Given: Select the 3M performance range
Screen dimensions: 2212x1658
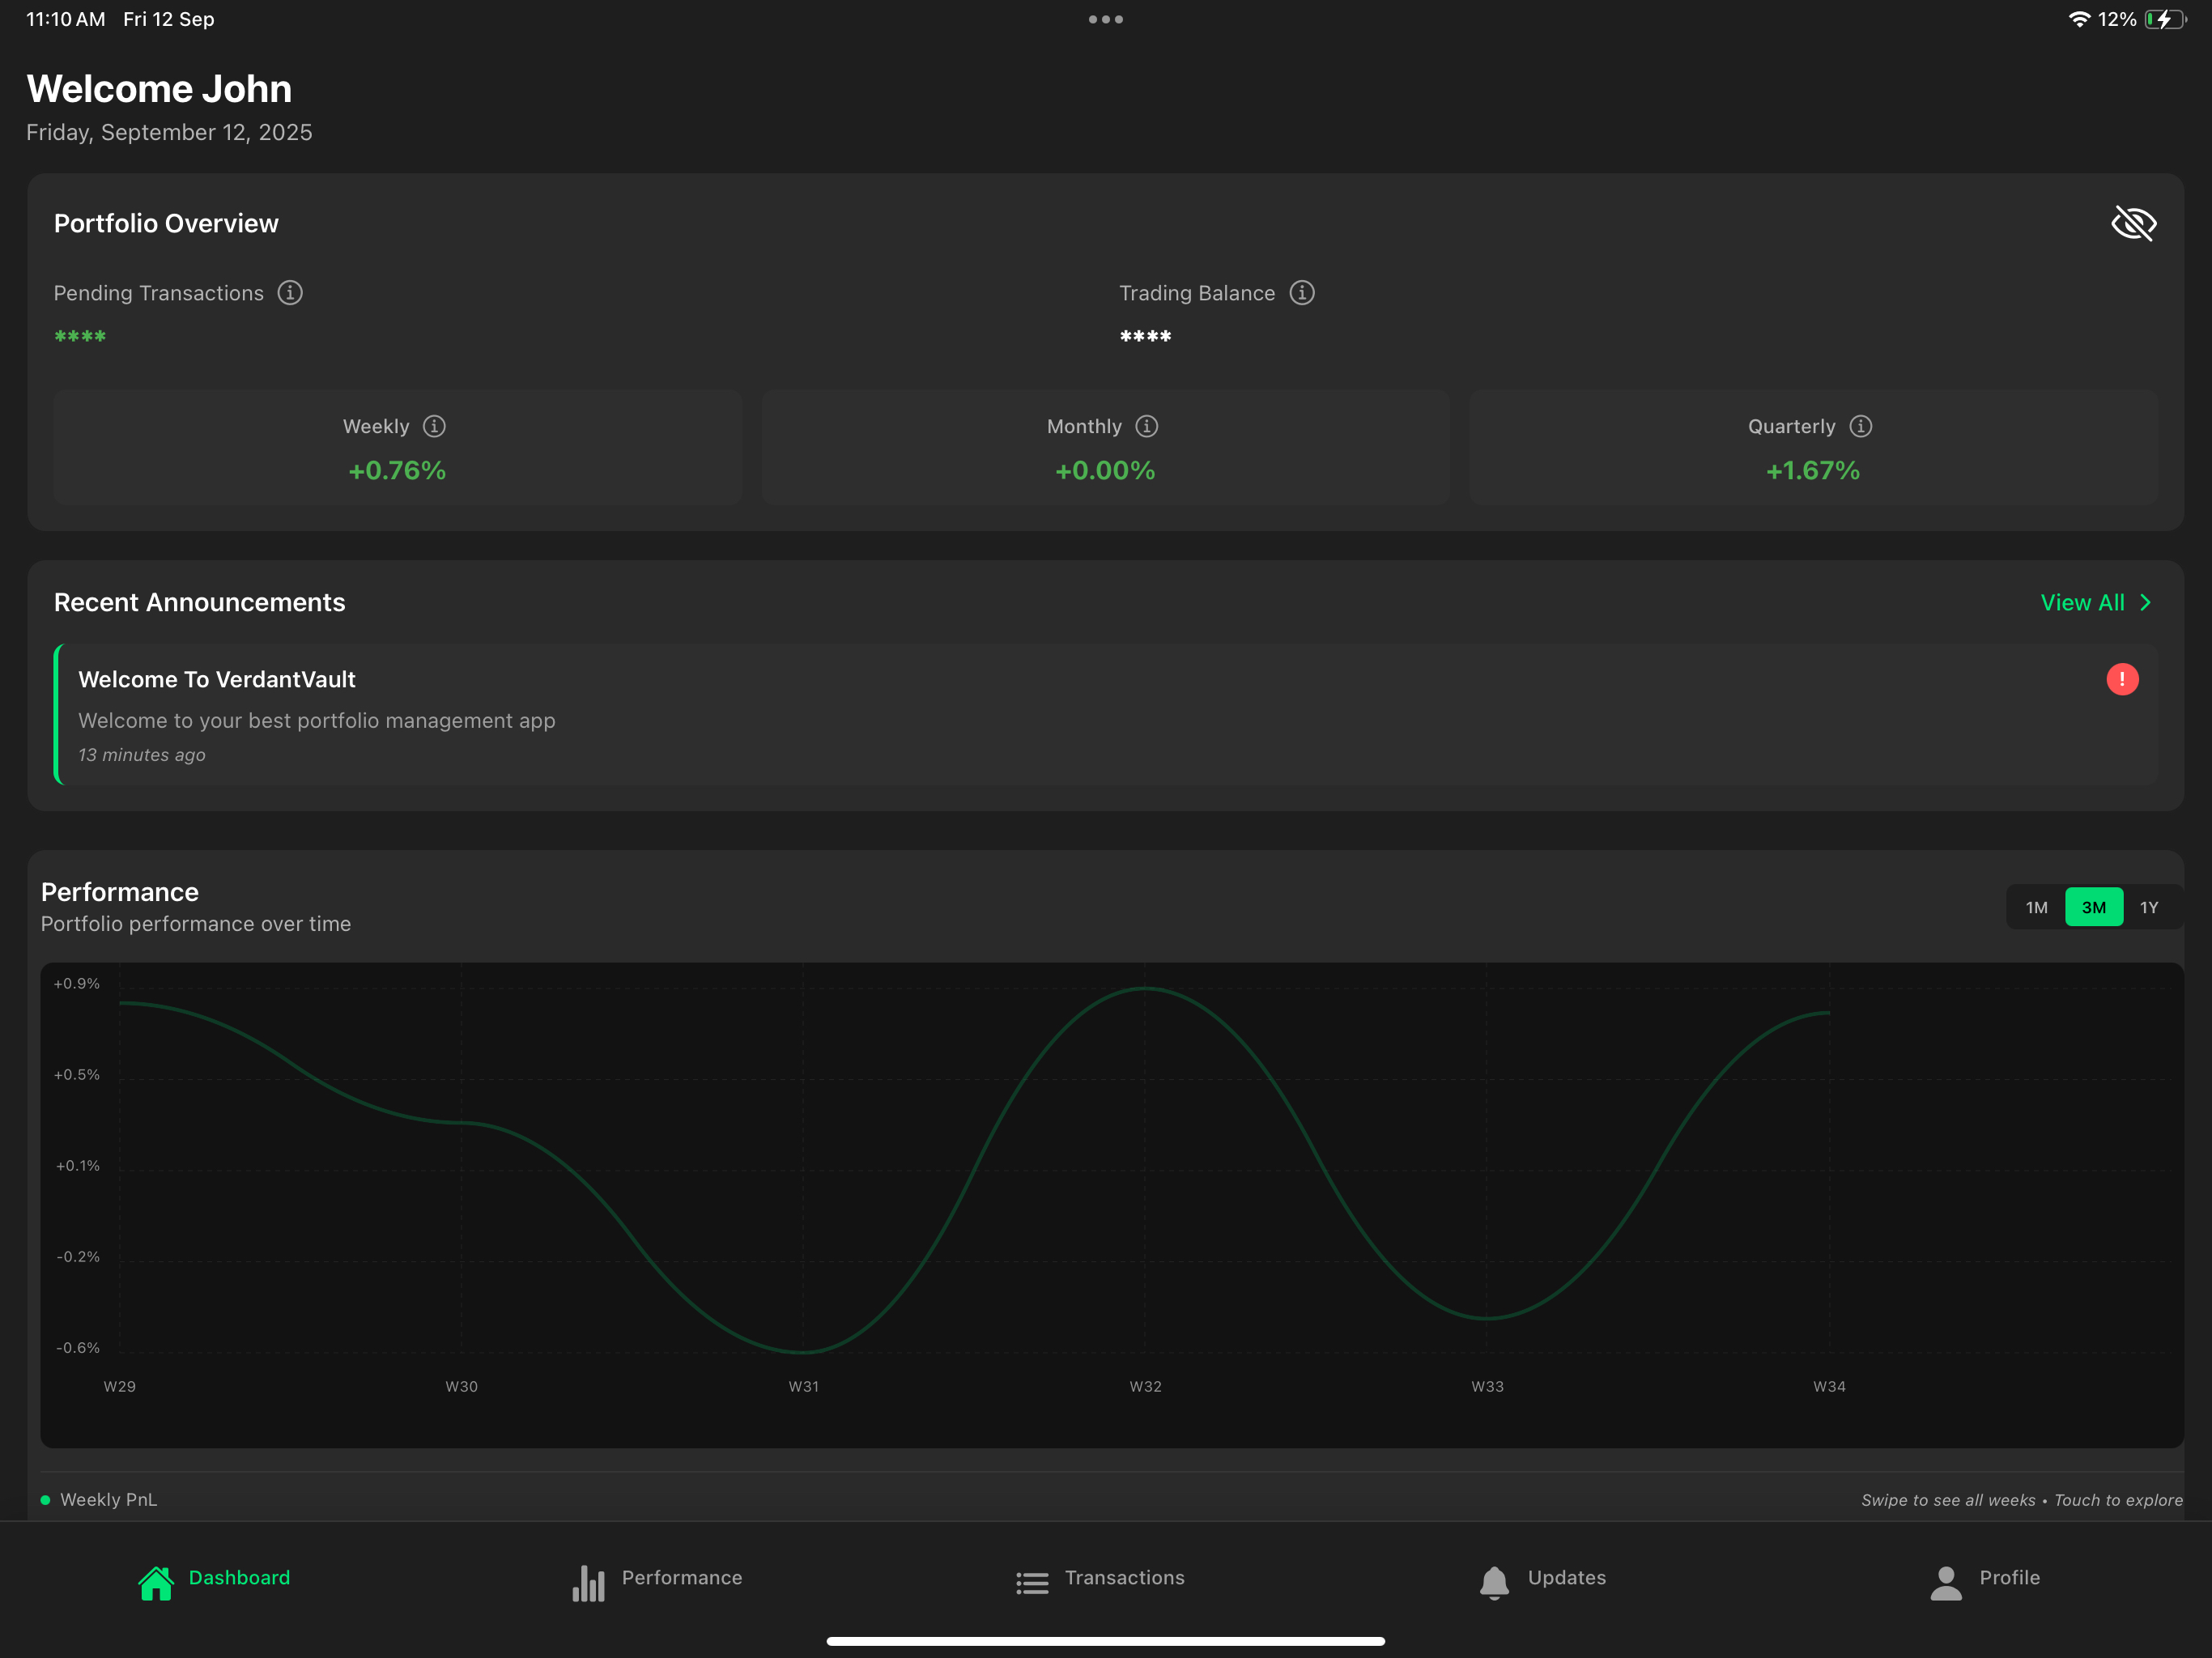Looking at the screenshot, I should tap(2093, 907).
